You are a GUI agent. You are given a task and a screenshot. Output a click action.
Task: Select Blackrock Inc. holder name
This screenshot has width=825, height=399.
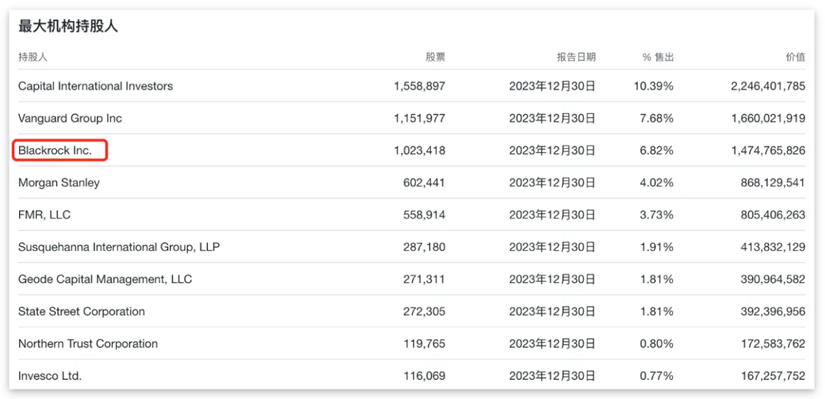[x=55, y=151]
